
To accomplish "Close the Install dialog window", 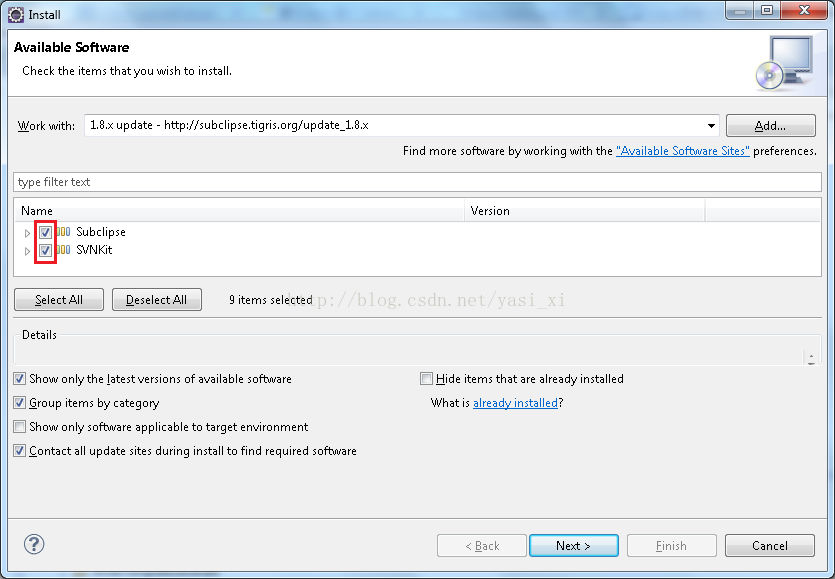I will [x=805, y=10].
